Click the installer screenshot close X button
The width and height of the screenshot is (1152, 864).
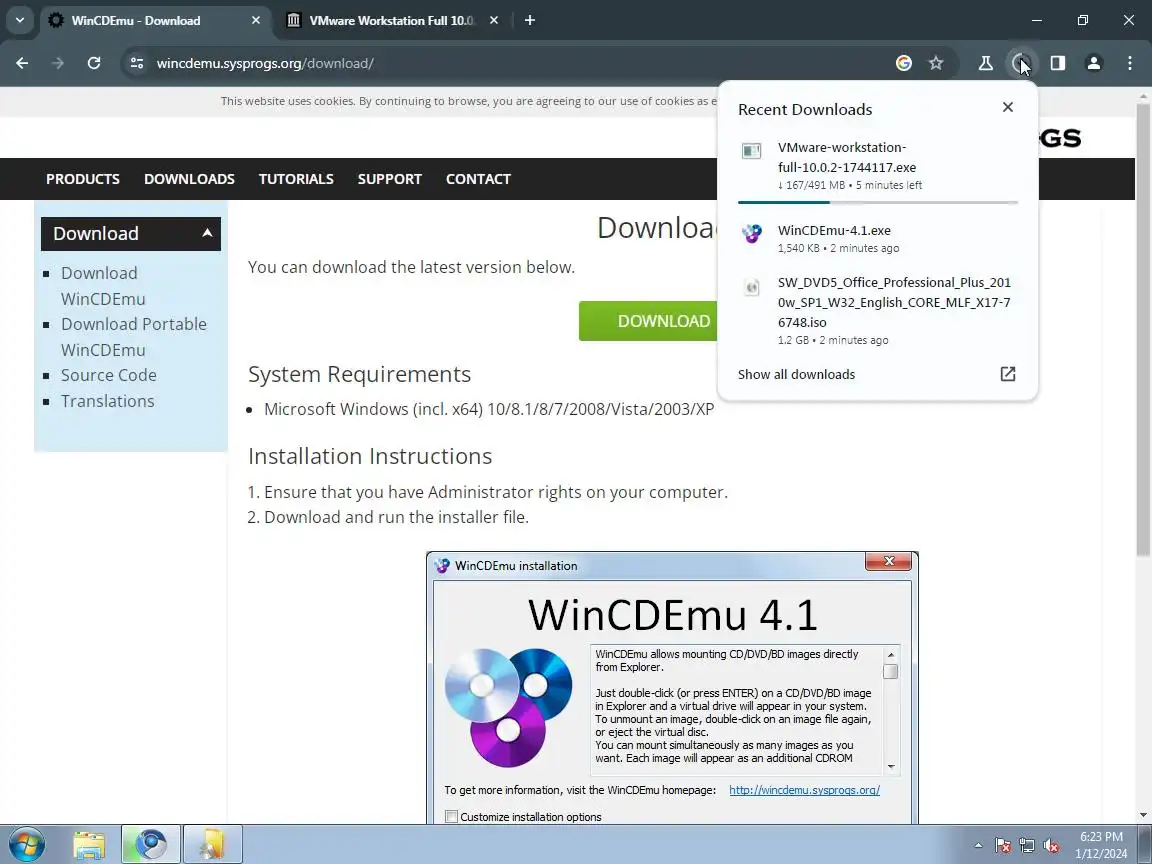click(x=889, y=561)
